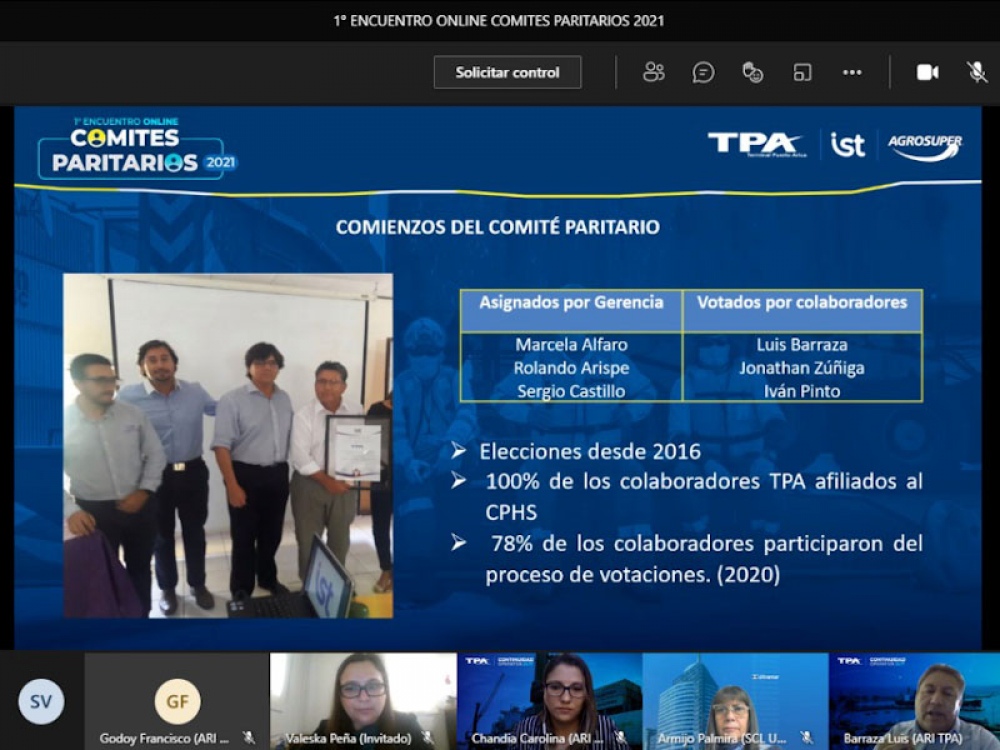
Task: Show the participants panel
Action: (x=654, y=72)
